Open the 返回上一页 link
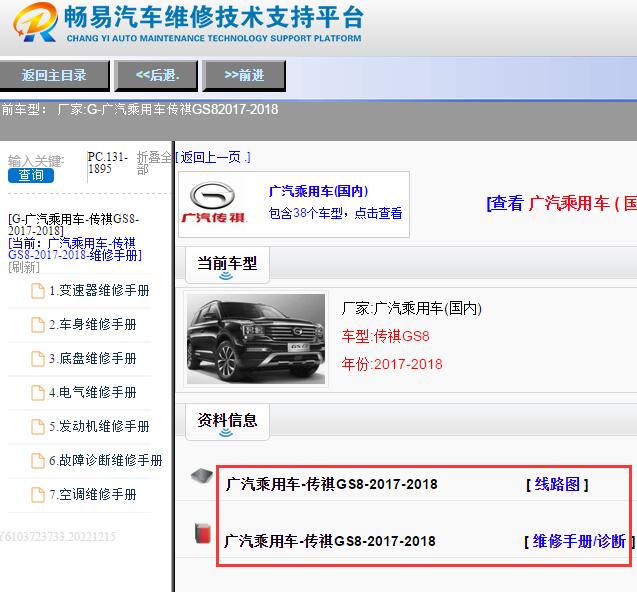637x592 pixels. click(x=213, y=157)
